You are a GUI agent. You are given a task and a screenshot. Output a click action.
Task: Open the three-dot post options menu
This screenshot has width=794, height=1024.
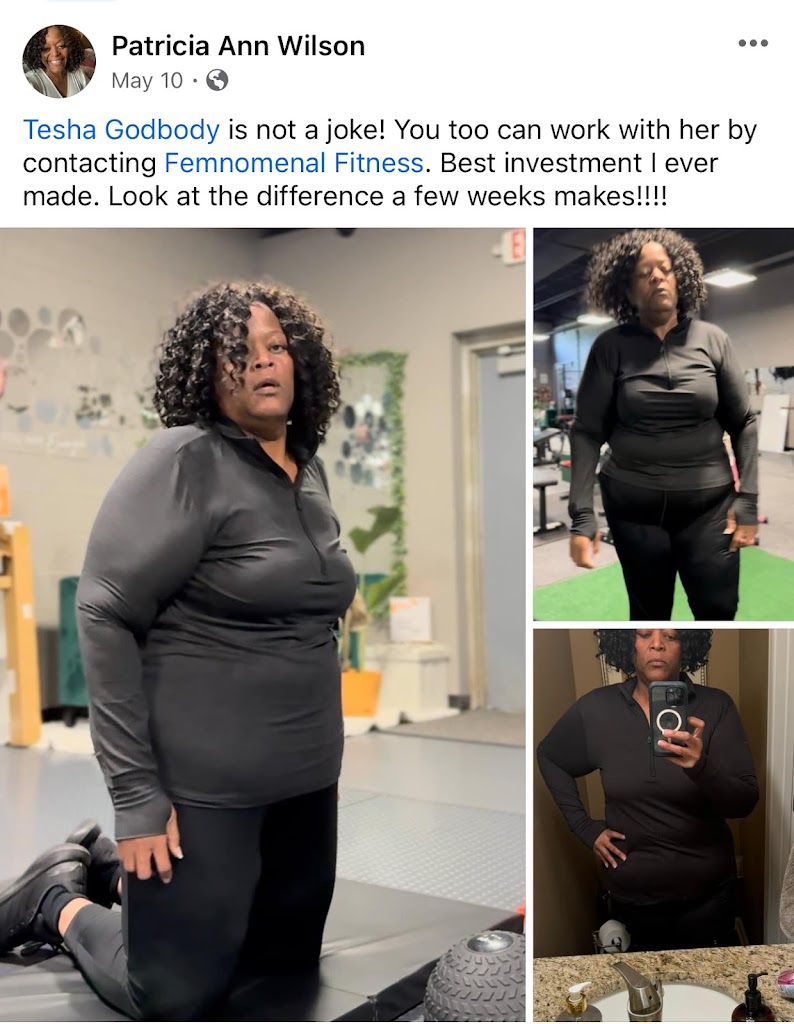(753, 44)
